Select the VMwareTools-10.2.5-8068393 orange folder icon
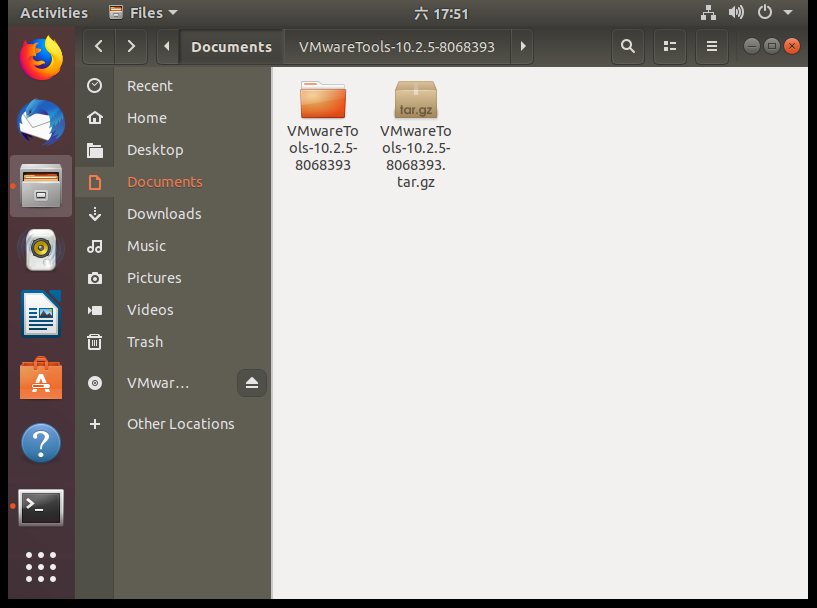The image size is (817, 608). click(323, 100)
